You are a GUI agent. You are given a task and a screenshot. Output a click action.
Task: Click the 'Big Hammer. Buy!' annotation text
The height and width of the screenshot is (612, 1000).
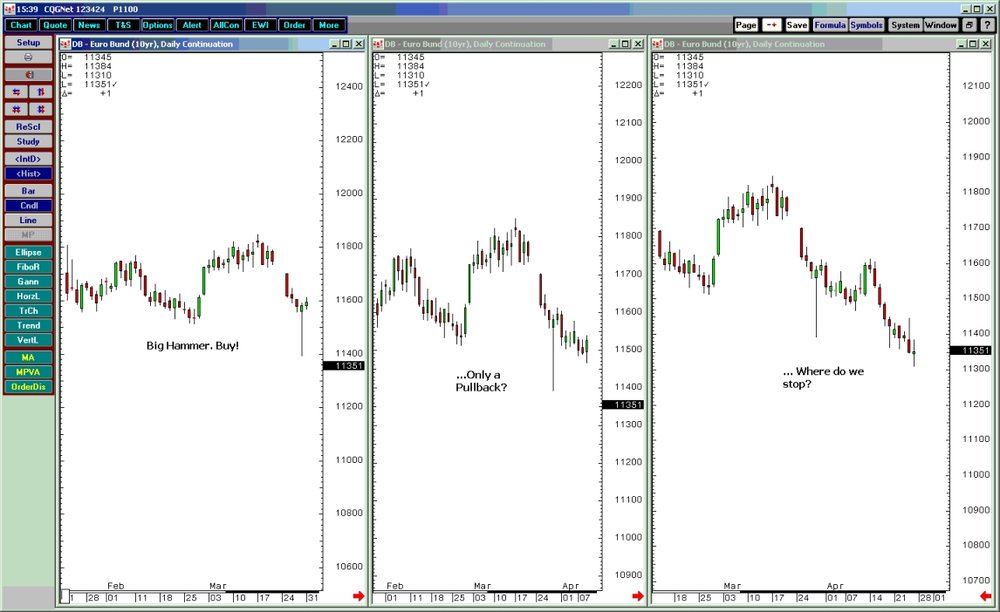(193, 346)
